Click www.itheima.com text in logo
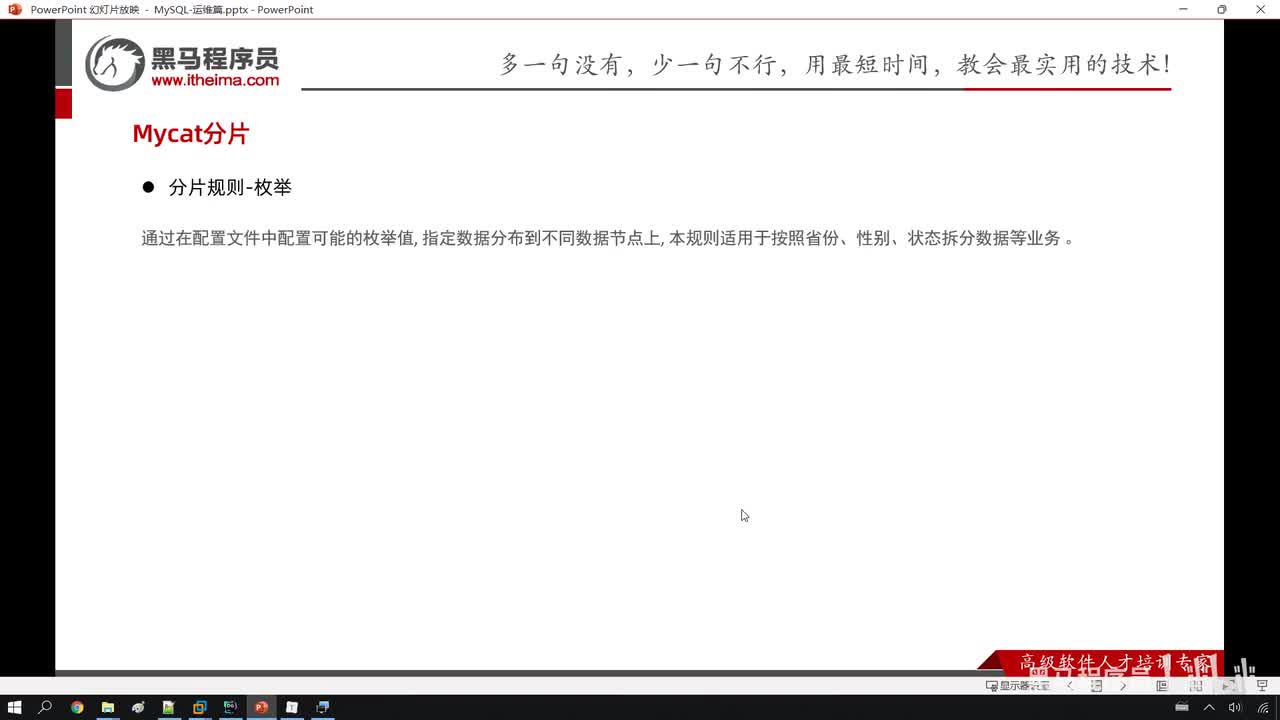Image resolution: width=1280 pixels, height=720 pixels. [215, 80]
